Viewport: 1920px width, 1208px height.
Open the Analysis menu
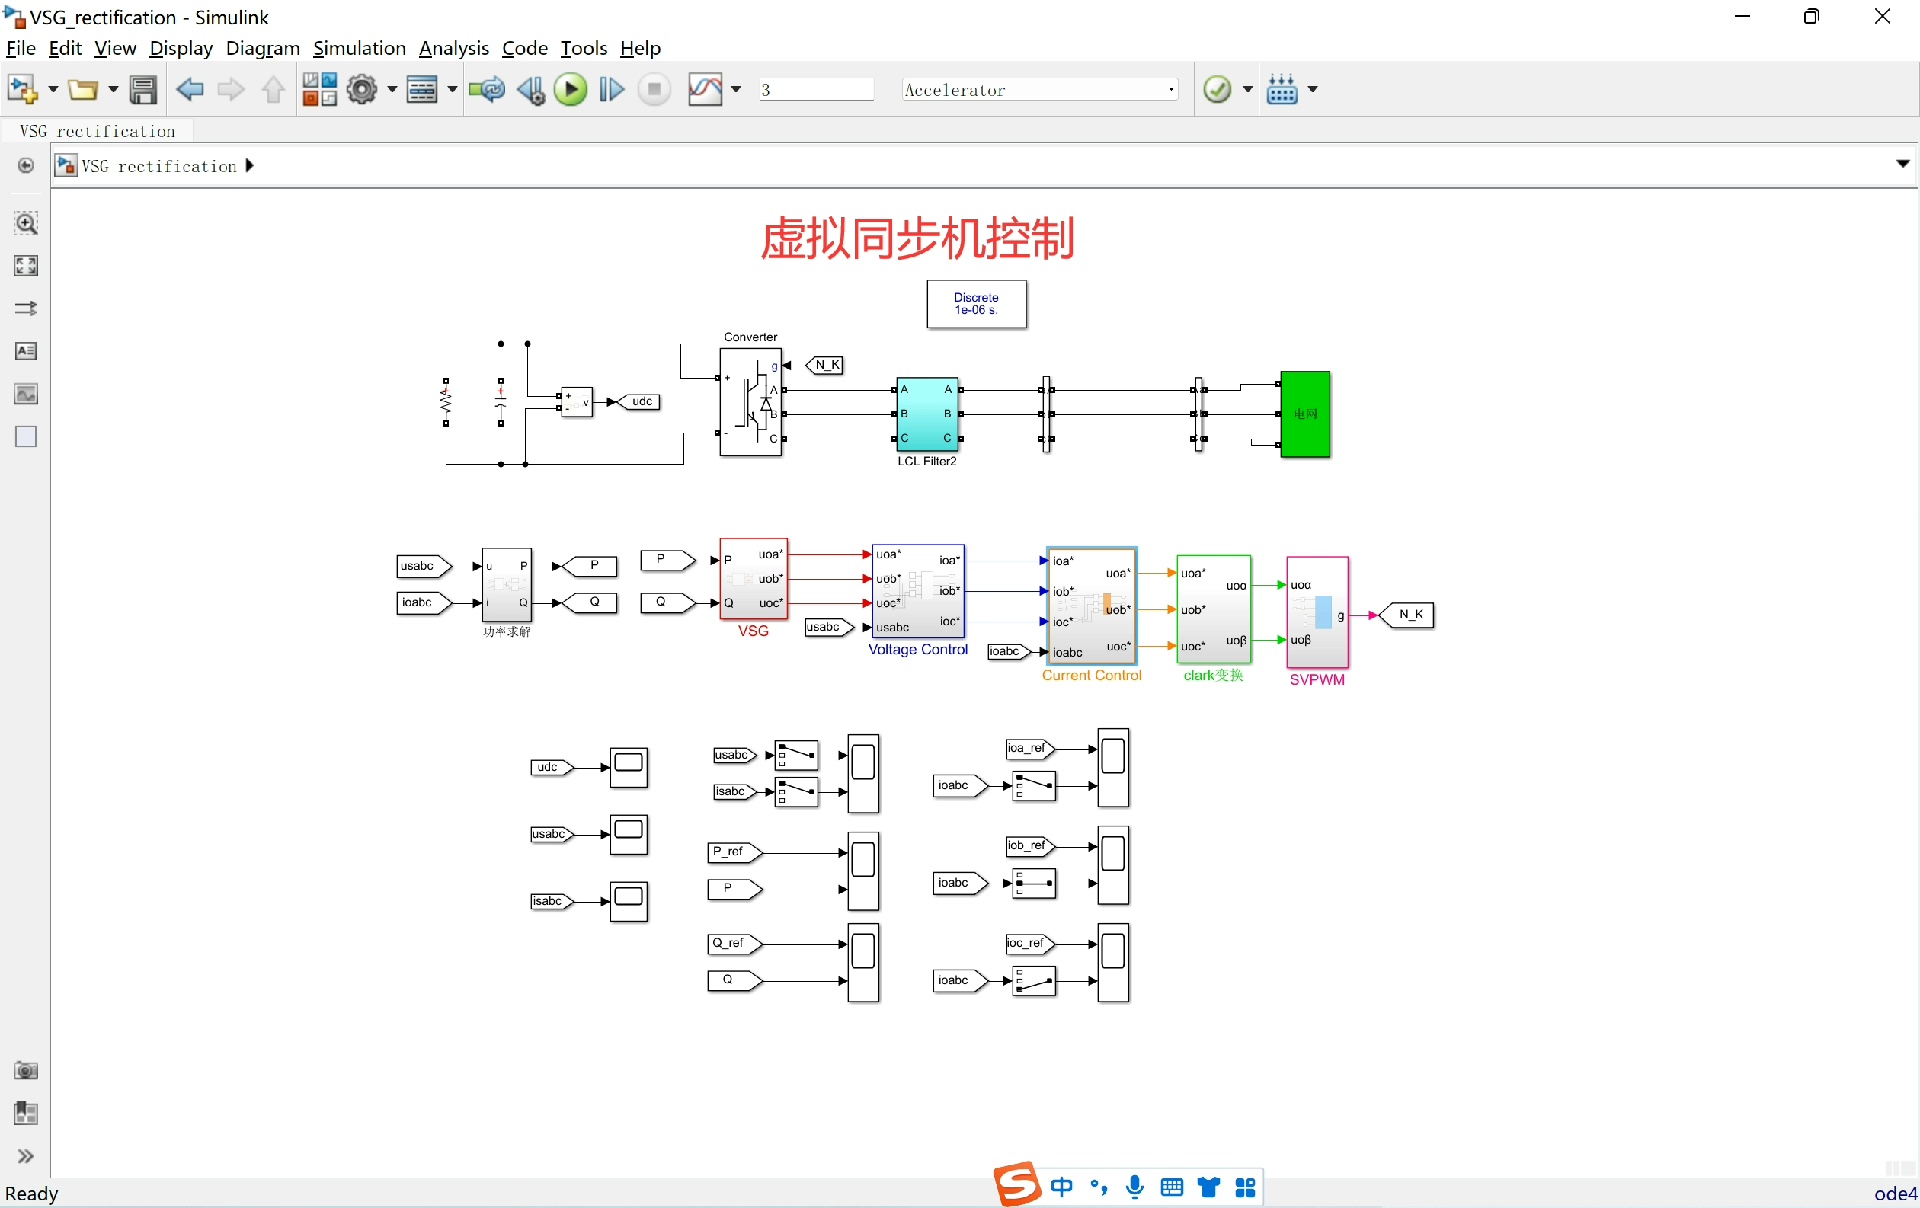[x=453, y=48]
